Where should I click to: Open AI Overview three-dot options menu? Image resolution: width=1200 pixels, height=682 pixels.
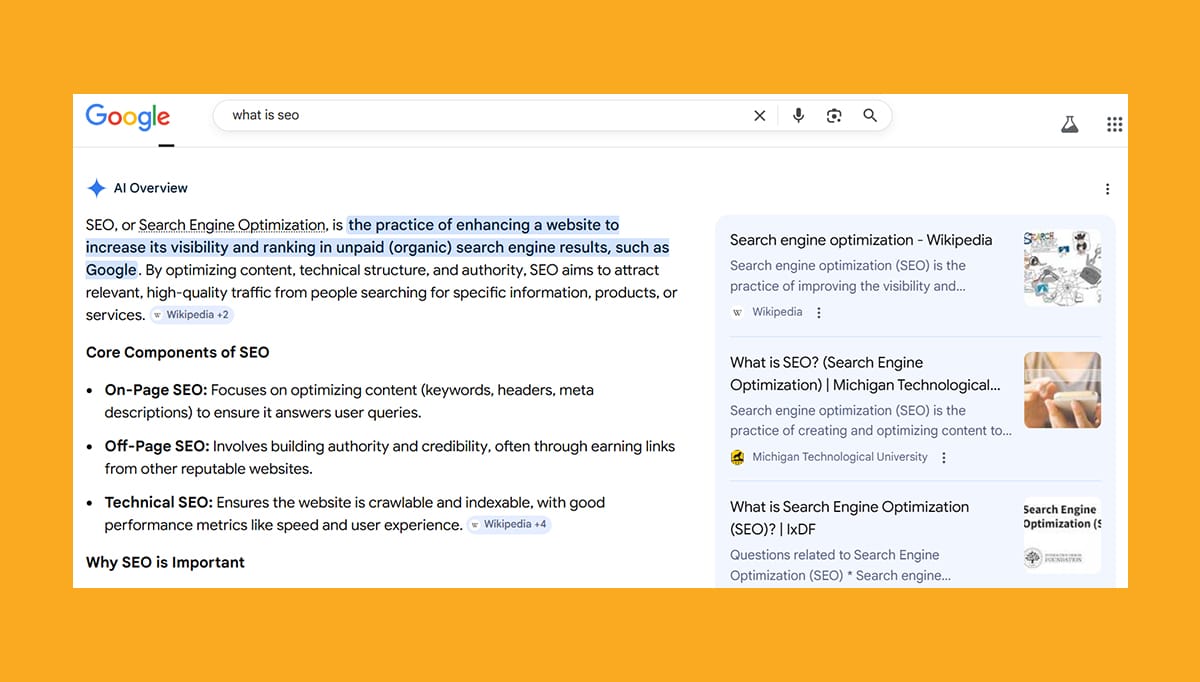[1107, 189]
